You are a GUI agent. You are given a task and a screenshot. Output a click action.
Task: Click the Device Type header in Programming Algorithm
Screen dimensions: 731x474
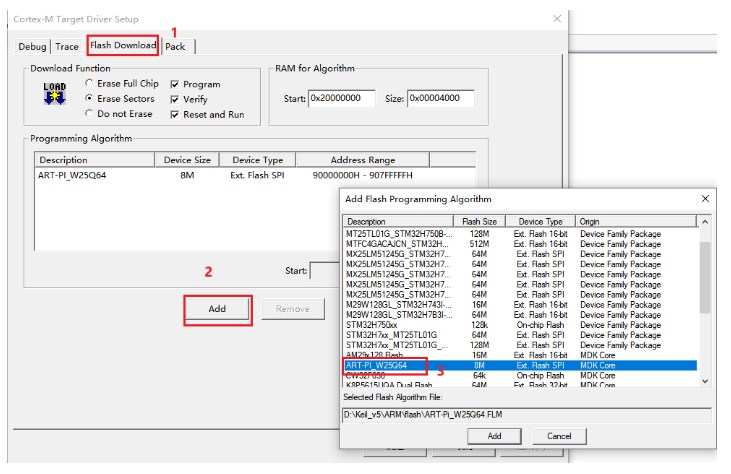pos(258,160)
